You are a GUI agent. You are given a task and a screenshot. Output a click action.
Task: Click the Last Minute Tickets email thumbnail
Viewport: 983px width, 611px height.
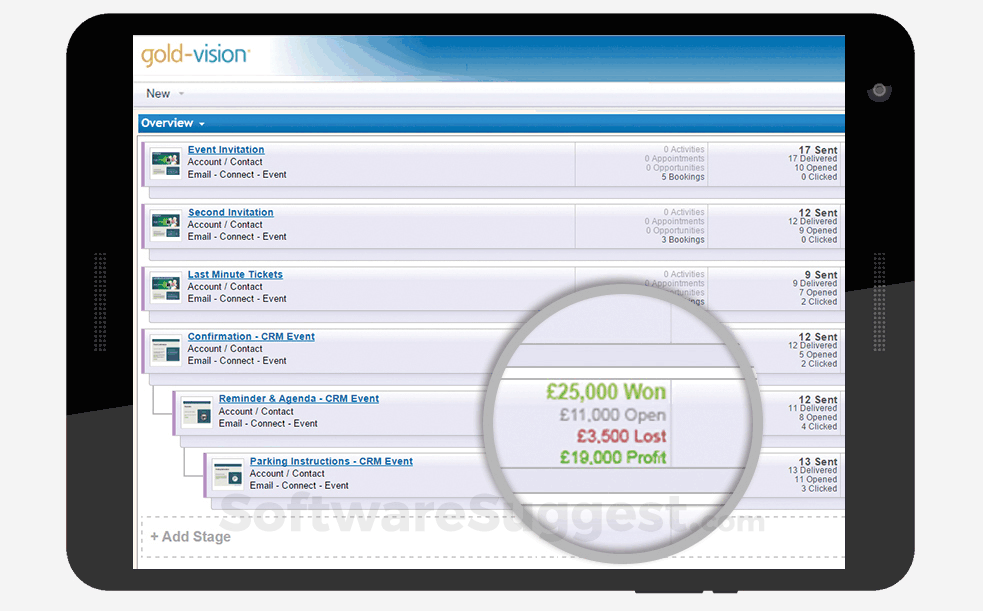(x=166, y=287)
